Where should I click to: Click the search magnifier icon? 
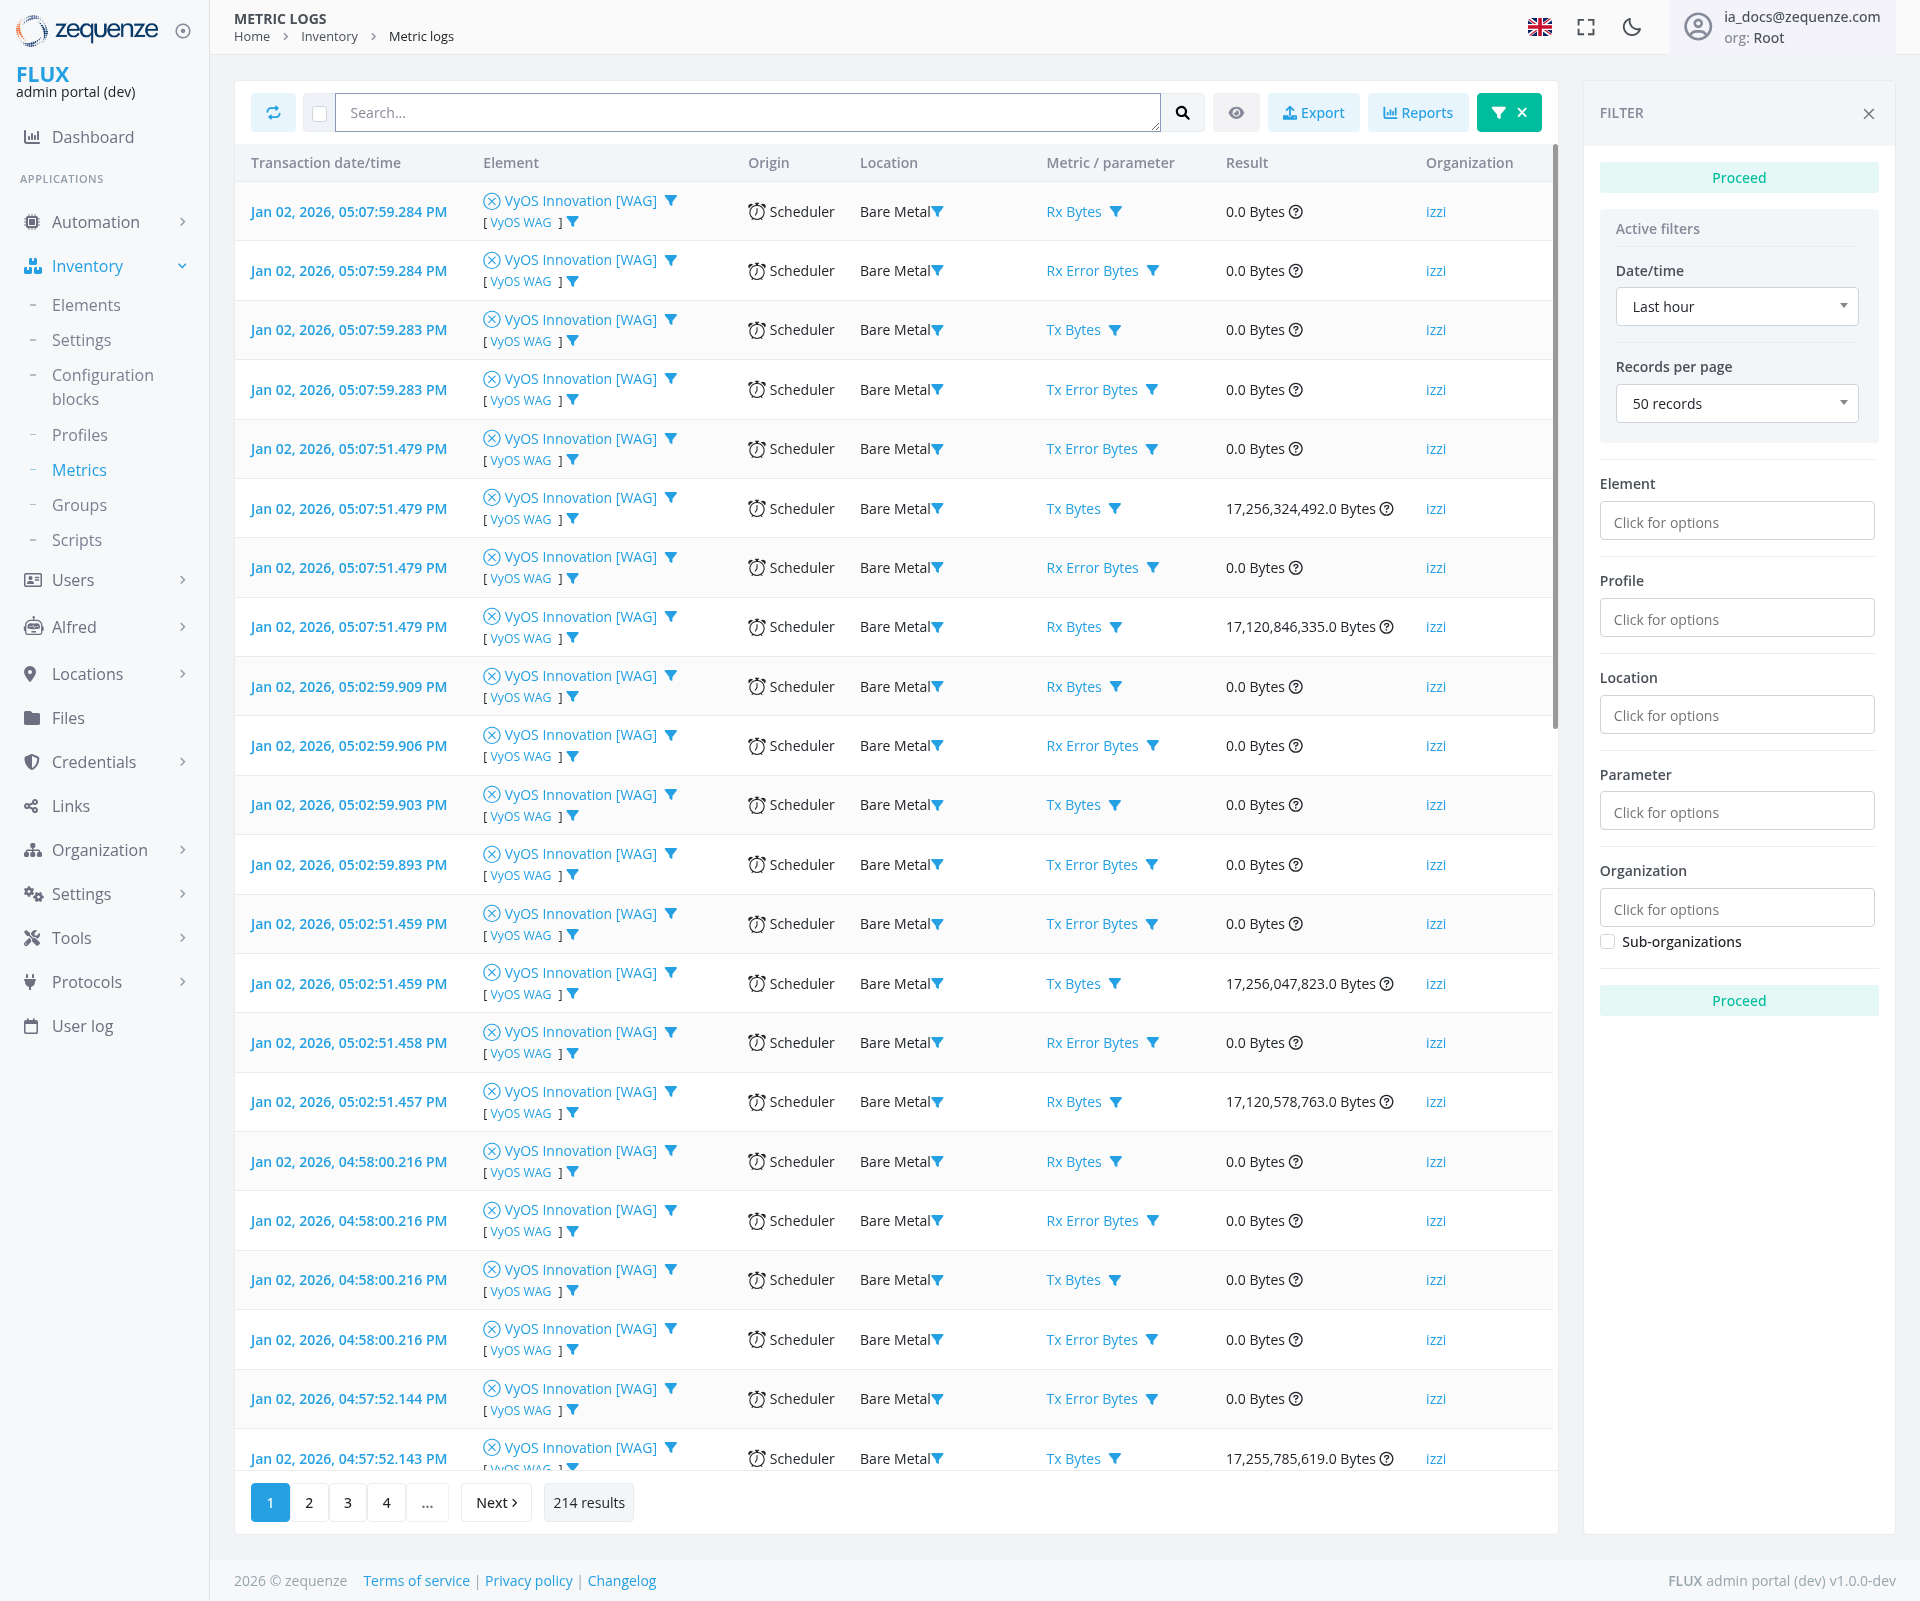pos(1182,113)
